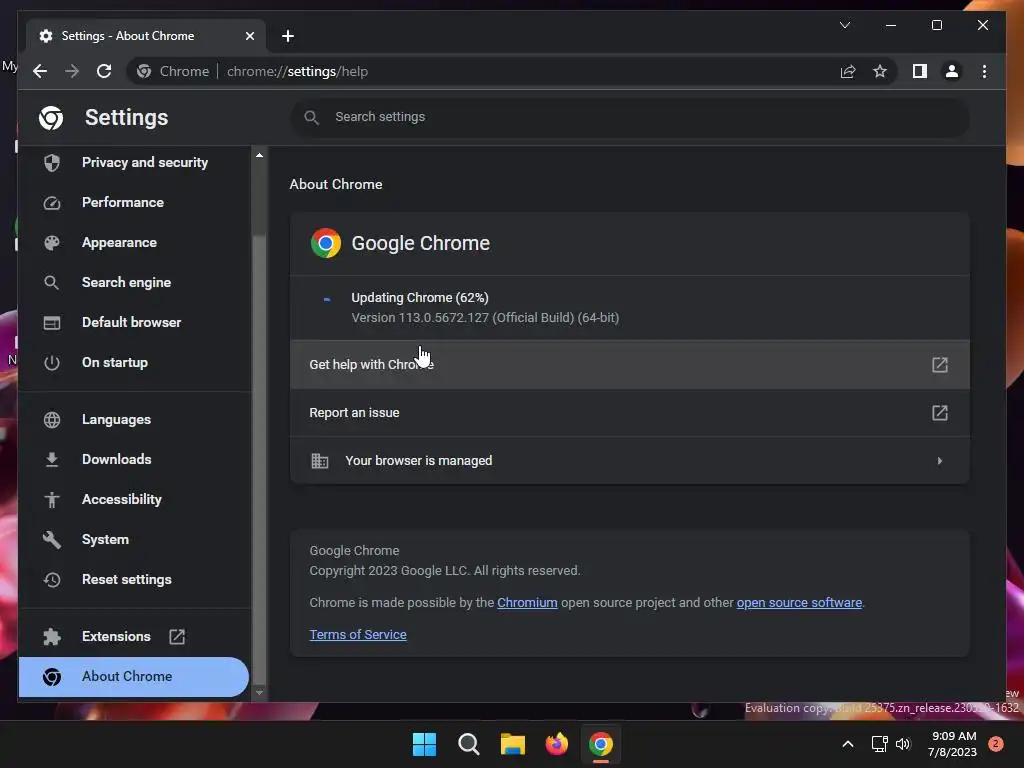
Task: Open the clock and date panel
Action: pyautogui.click(x=953, y=744)
